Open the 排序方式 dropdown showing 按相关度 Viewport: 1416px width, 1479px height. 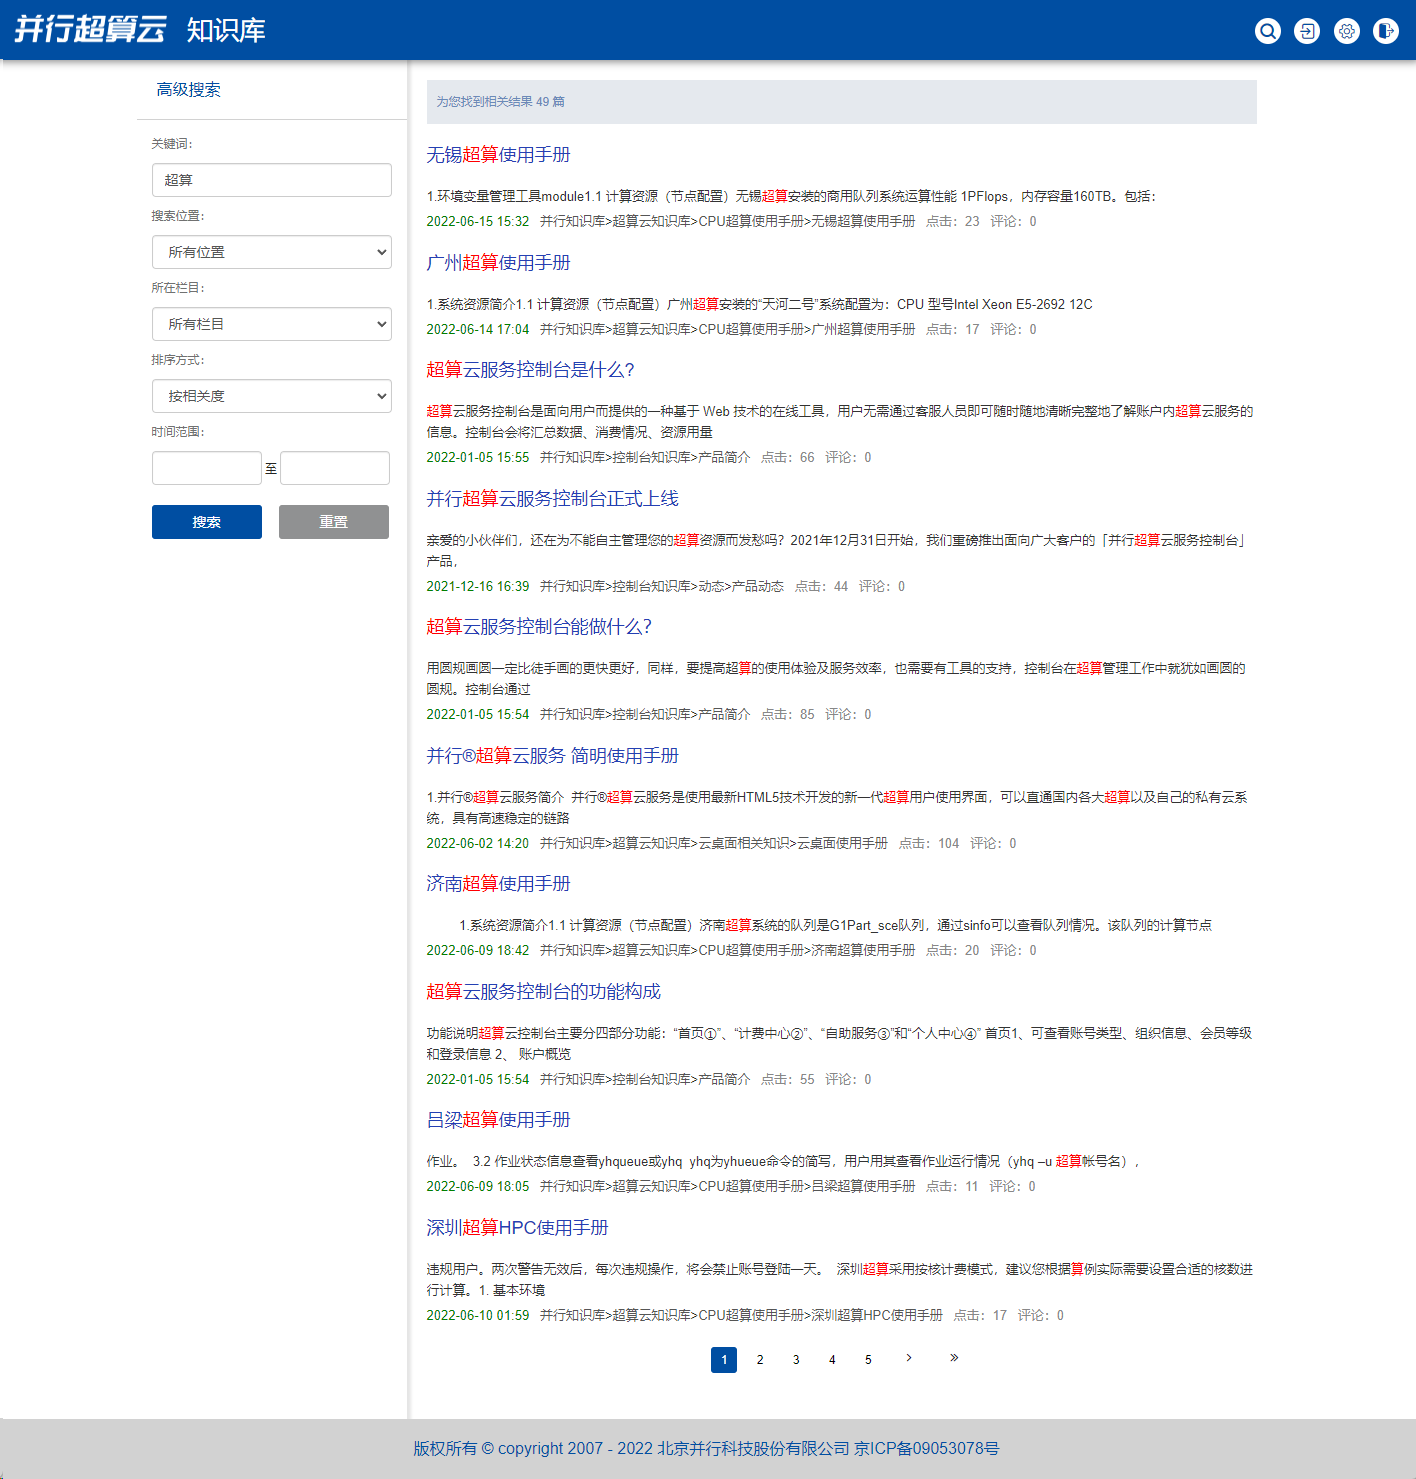(272, 396)
